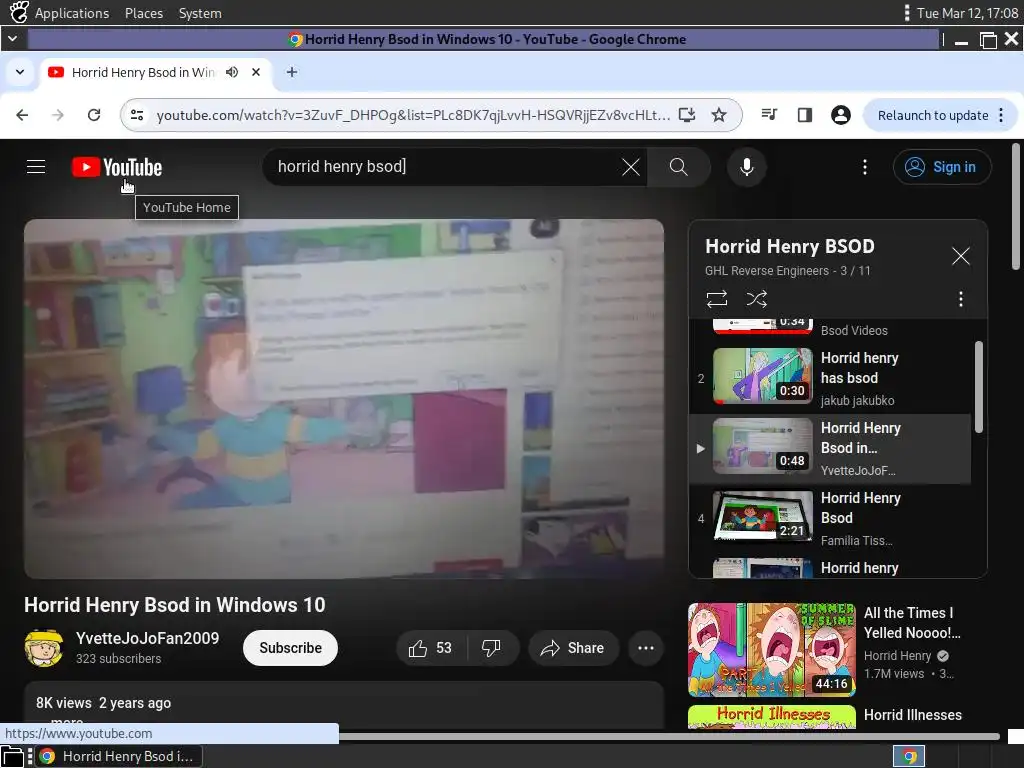Reload the page
Viewport: 1024px width, 768px height.
tap(94, 116)
